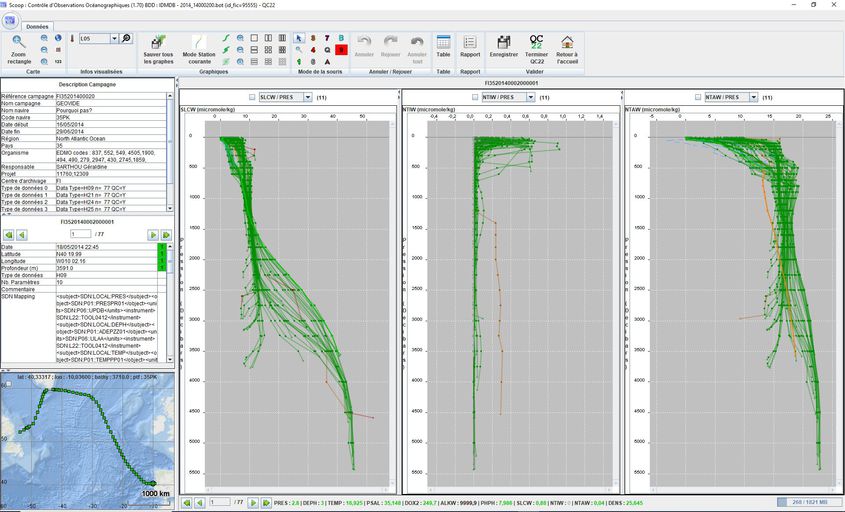Click the Rejouer redo button
The image size is (845, 512).
391,46
